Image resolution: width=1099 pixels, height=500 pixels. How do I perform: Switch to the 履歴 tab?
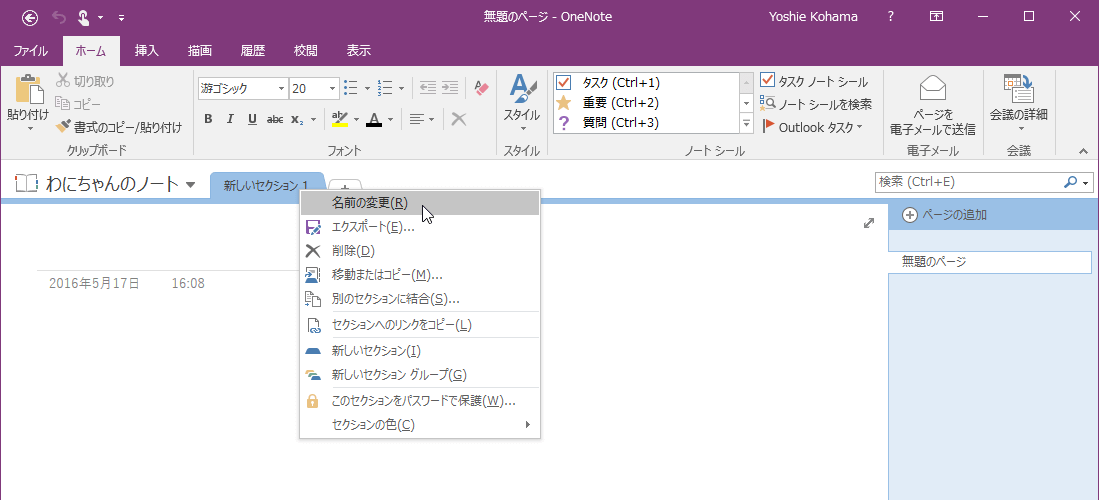click(252, 50)
